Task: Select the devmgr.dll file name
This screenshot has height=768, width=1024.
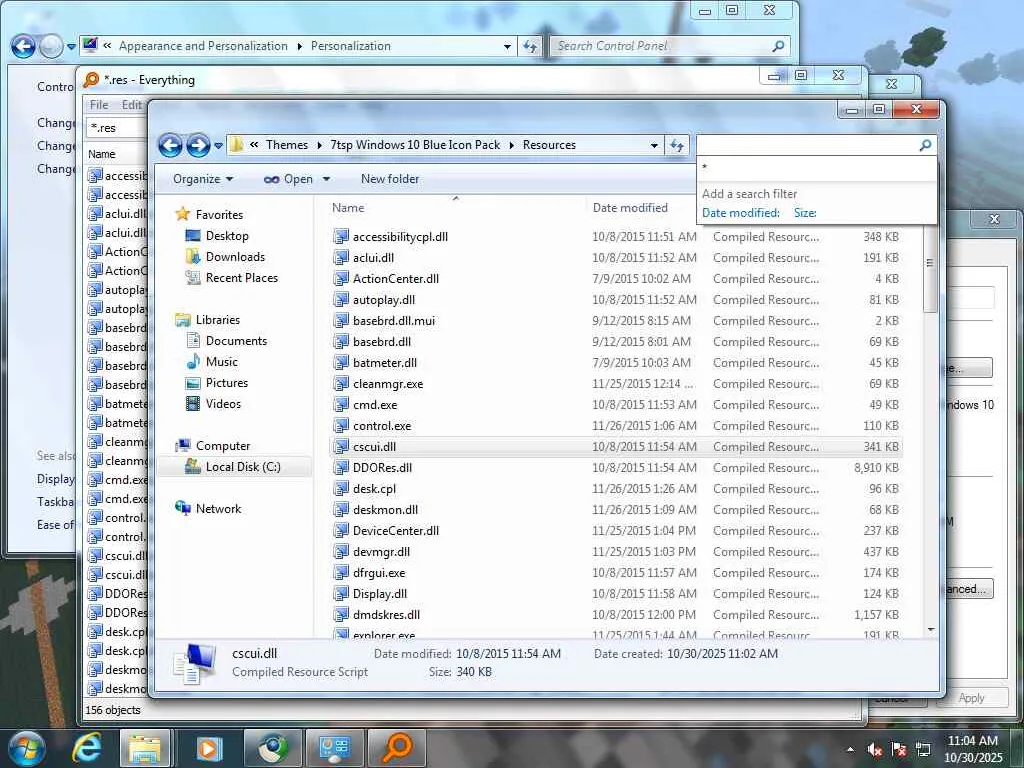Action: (381, 552)
